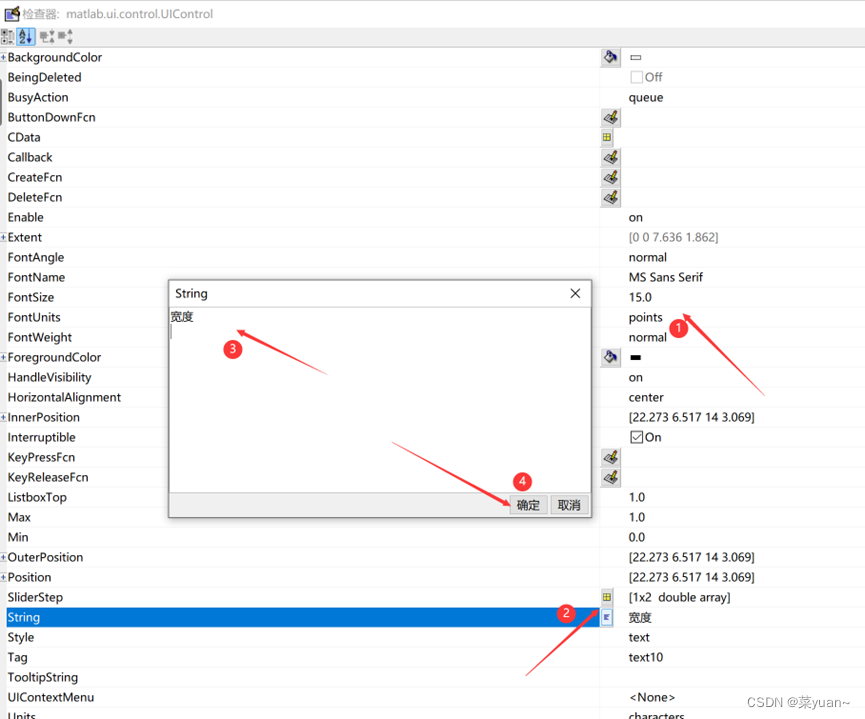Screen dimensions: 865x719
Task: Uncheck the Interruptible On checkbox
Action: click(637, 438)
